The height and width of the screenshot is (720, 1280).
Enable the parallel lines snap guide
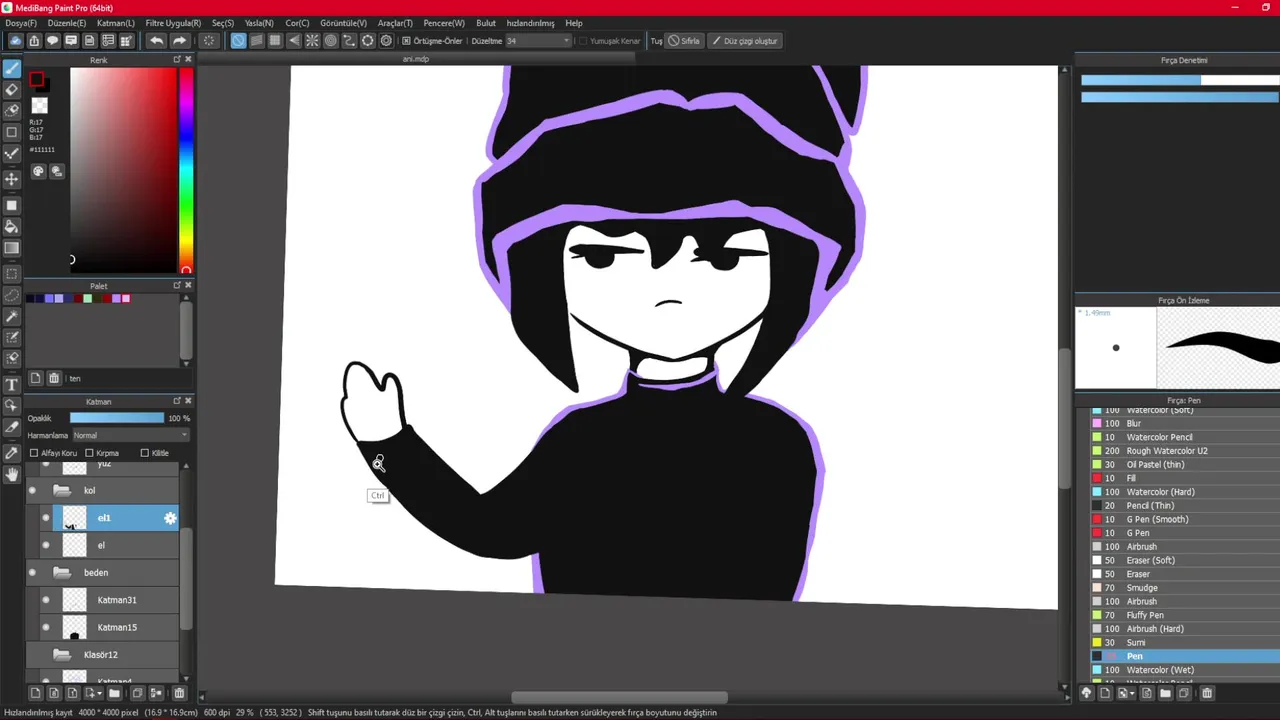(x=256, y=41)
